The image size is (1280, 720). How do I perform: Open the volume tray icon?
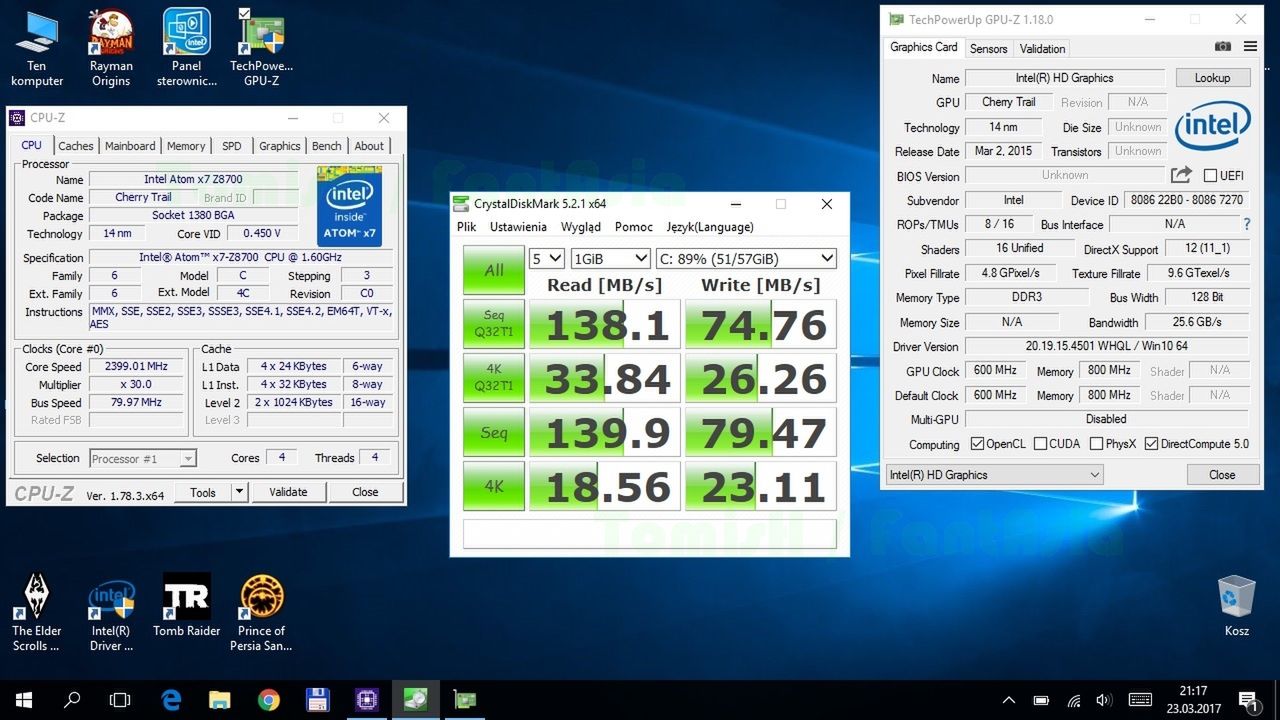point(1105,700)
